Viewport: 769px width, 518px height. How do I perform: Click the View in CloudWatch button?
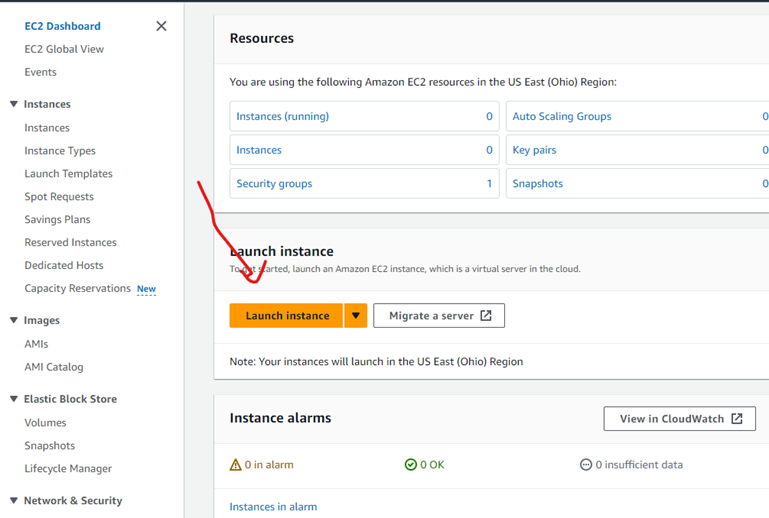click(679, 418)
